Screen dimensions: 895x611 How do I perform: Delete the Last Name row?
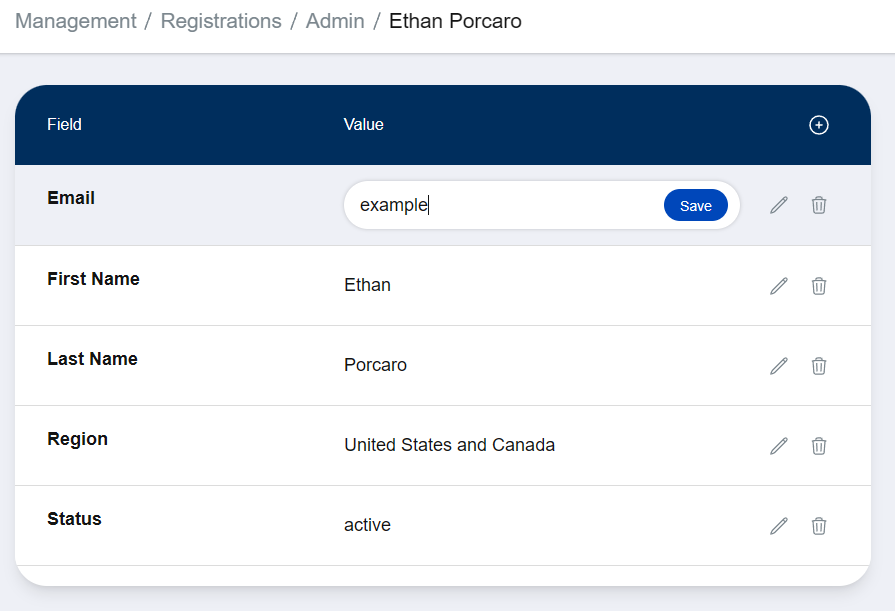pyautogui.click(x=819, y=366)
